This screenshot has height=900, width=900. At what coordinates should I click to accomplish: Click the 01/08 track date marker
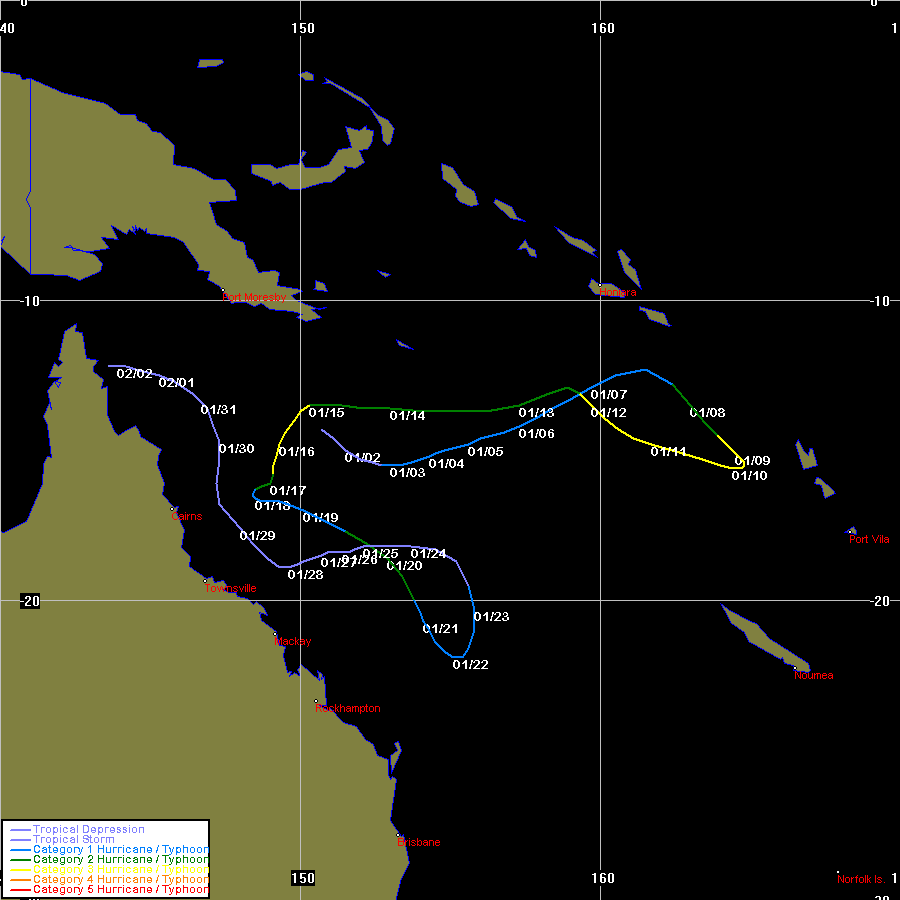[x=707, y=413]
